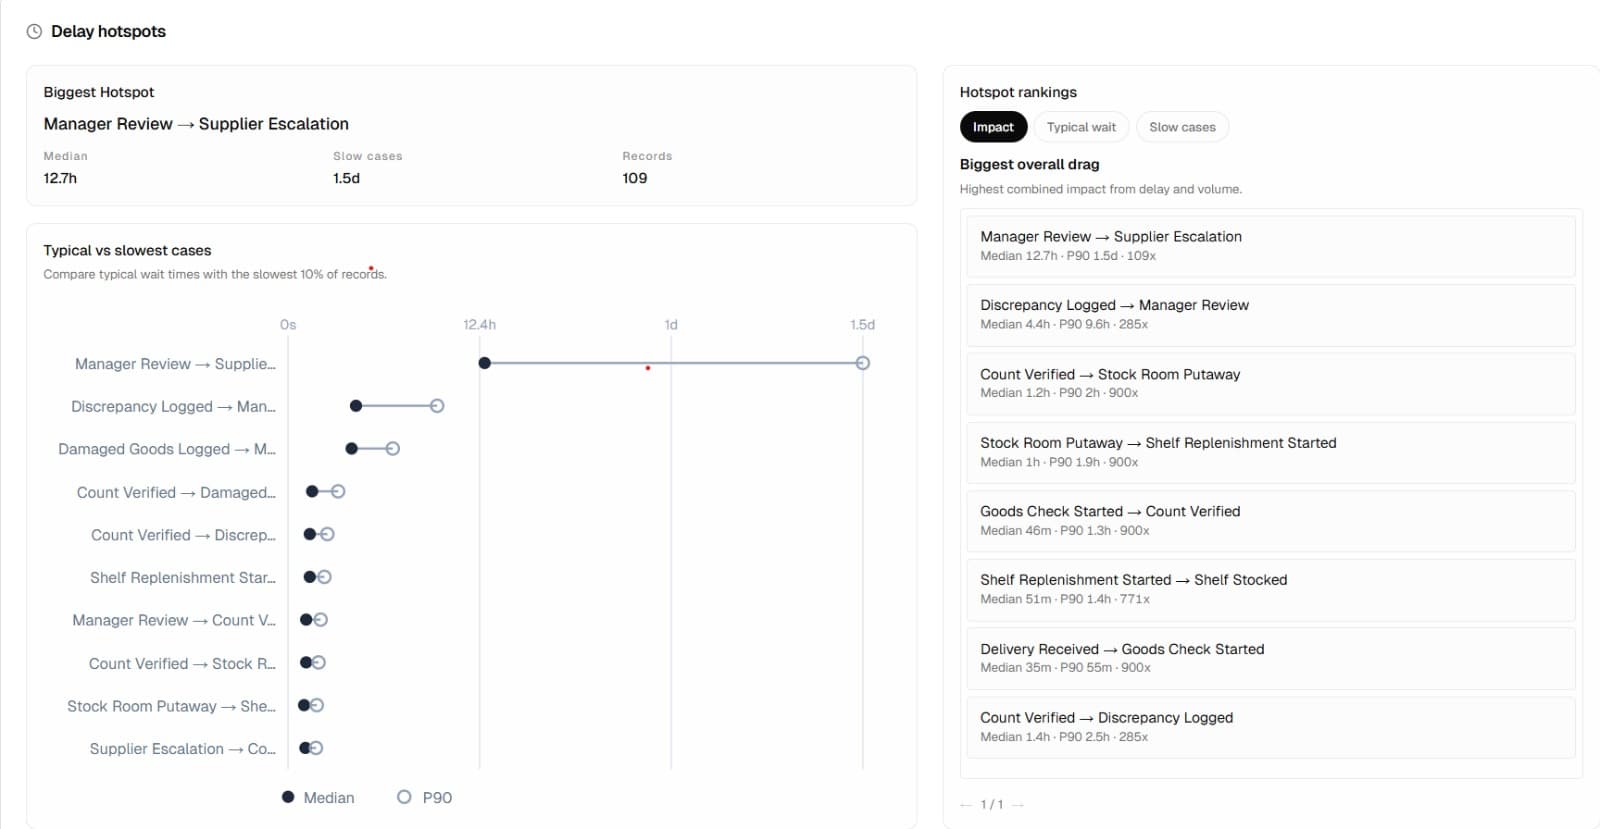
Task: Click the Damaged Goods Logged median dot
Action: (x=352, y=449)
